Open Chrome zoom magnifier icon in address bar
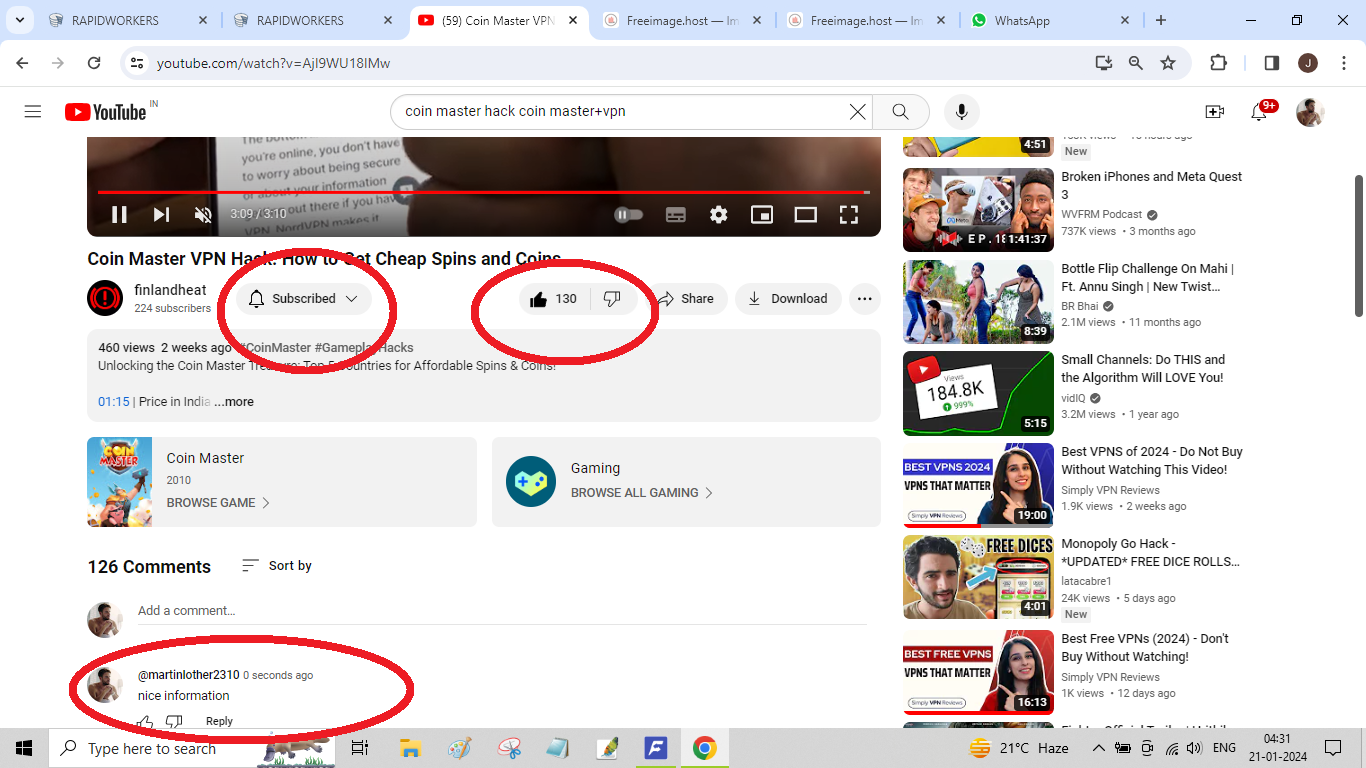 click(1136, 63)
